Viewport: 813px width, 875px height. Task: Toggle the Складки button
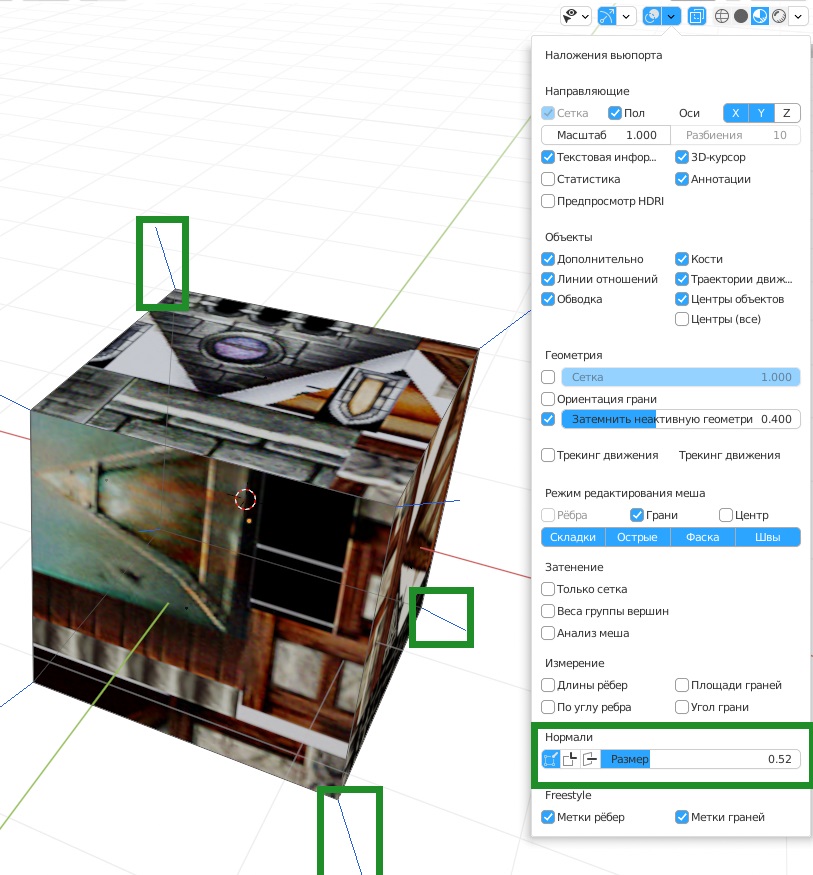[573, 537]
